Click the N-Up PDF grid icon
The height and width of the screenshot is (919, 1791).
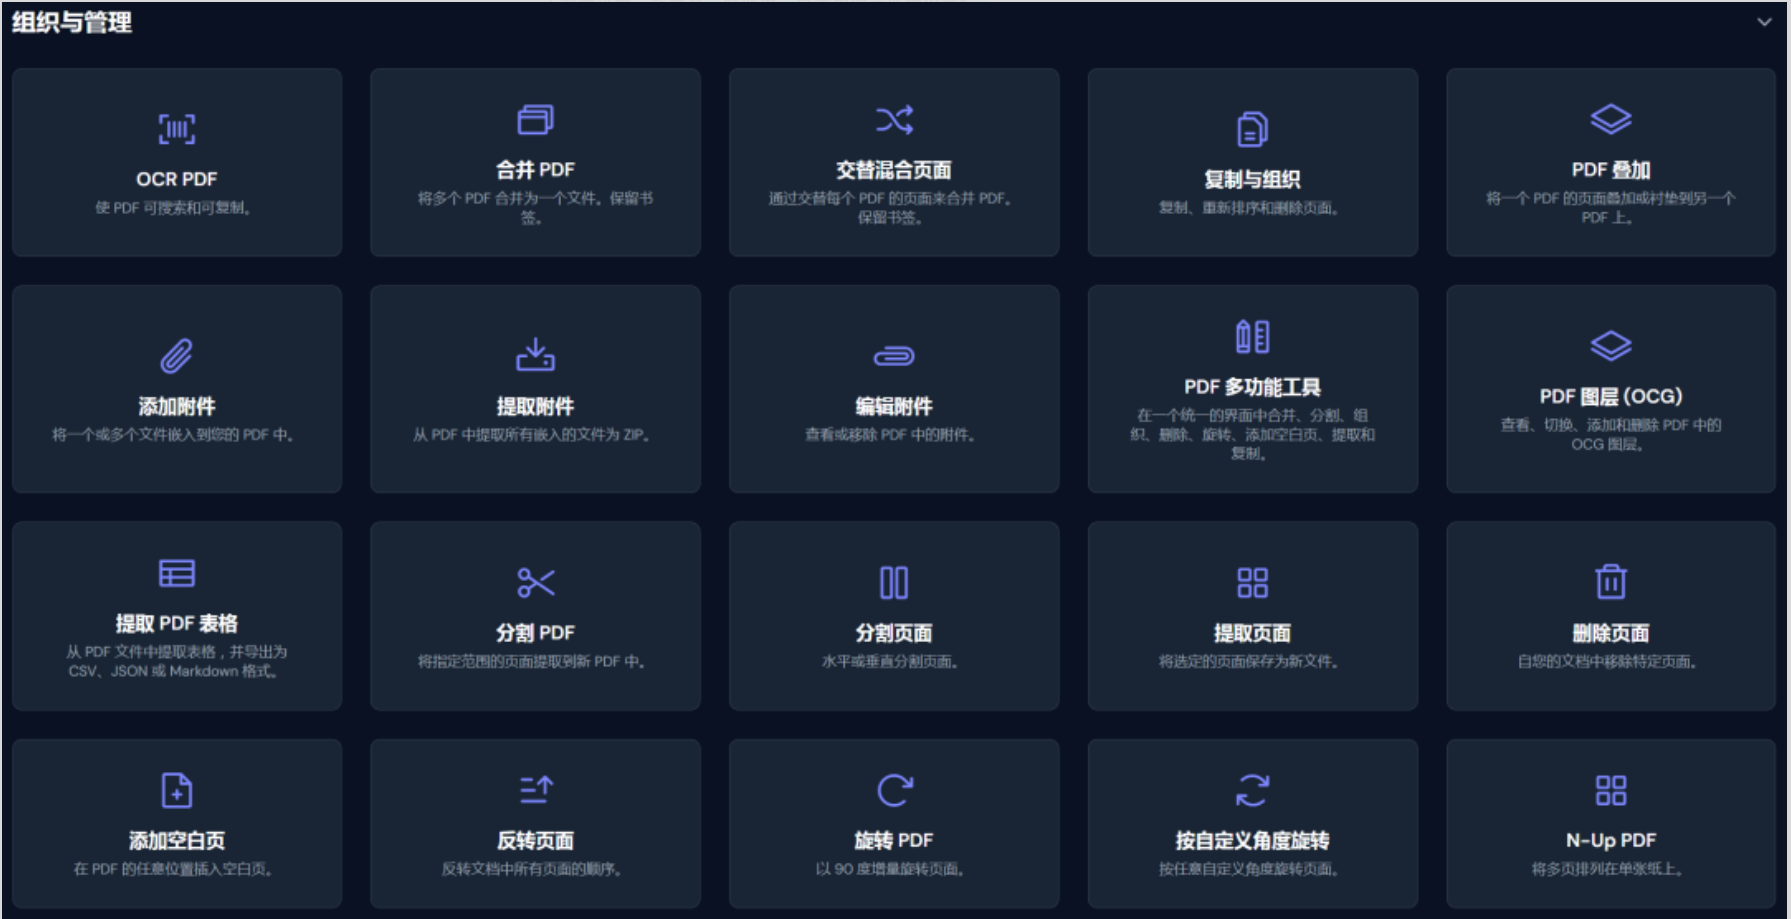pyautogui.click(x=1611, y=790)
